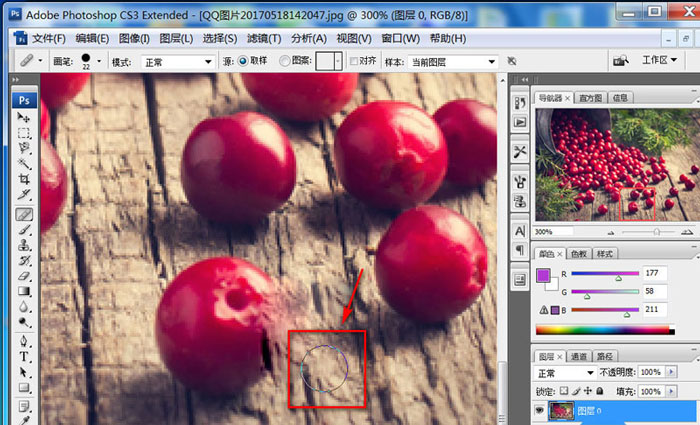Screen dimensions: 700x425
Task: Toggle ignore adjustment layers icon beside 样本
Action: pos(512,61)
